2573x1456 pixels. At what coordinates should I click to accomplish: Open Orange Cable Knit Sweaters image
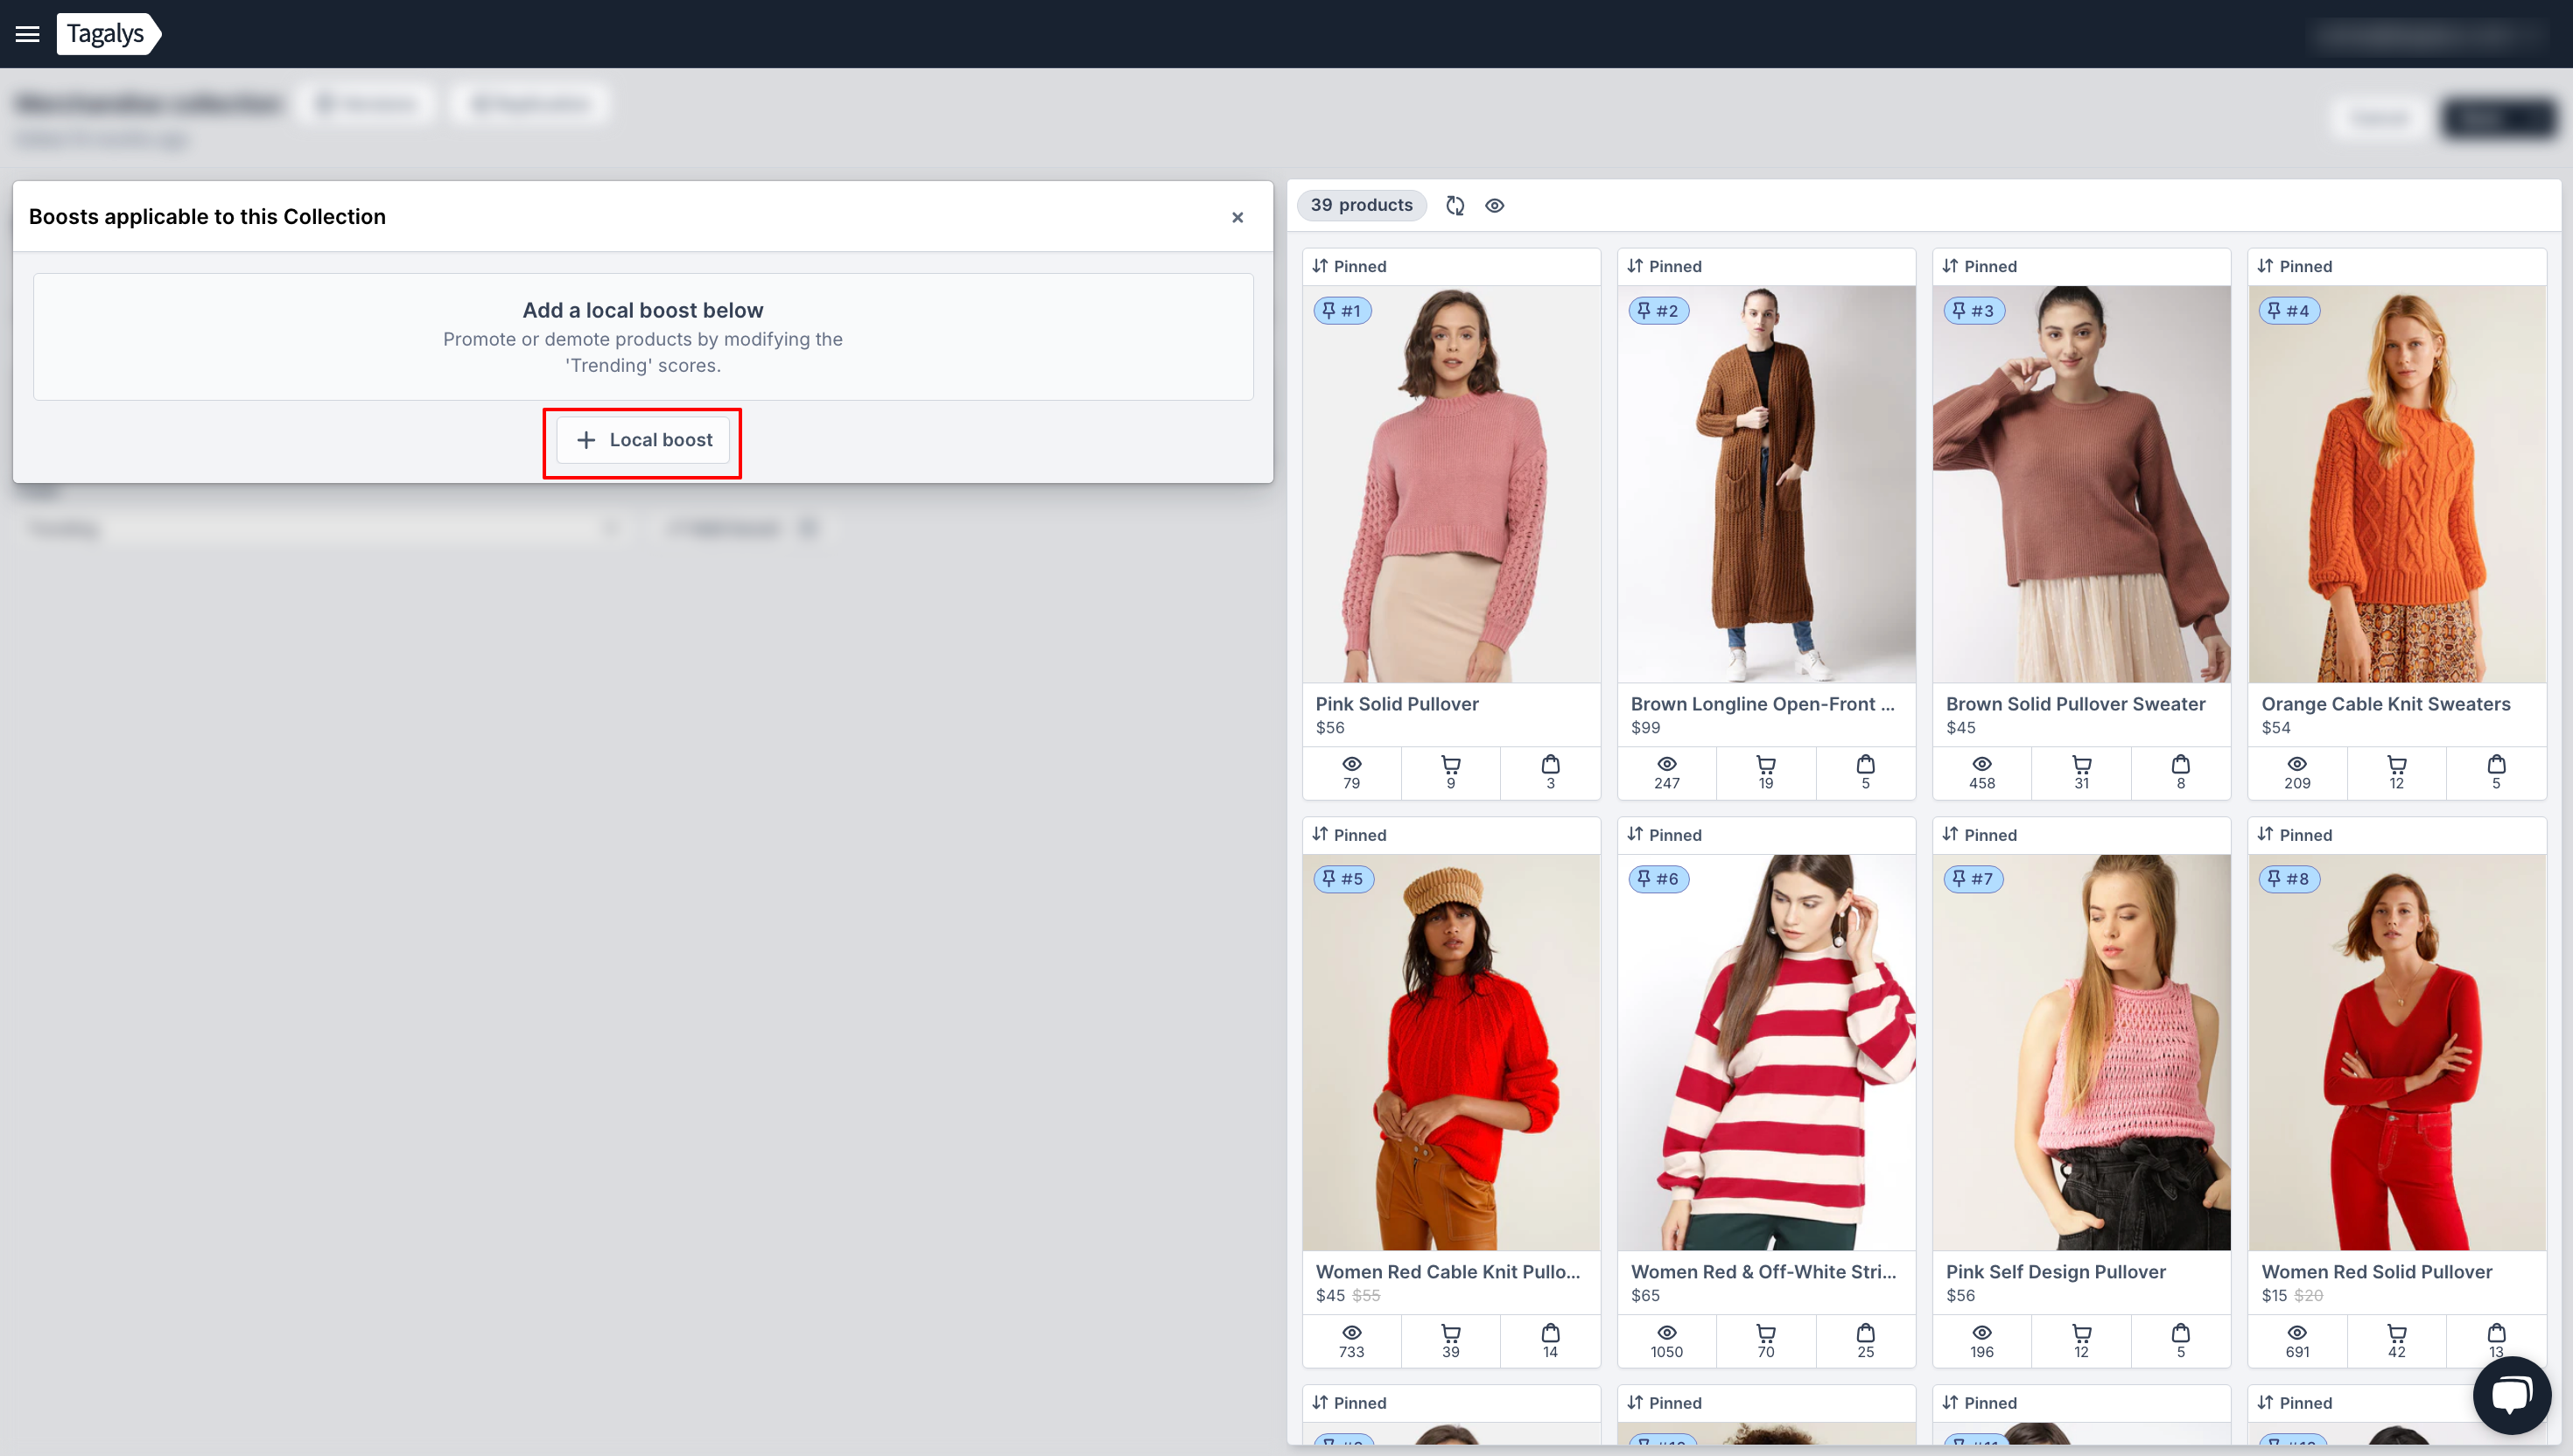coord(2397,484)
